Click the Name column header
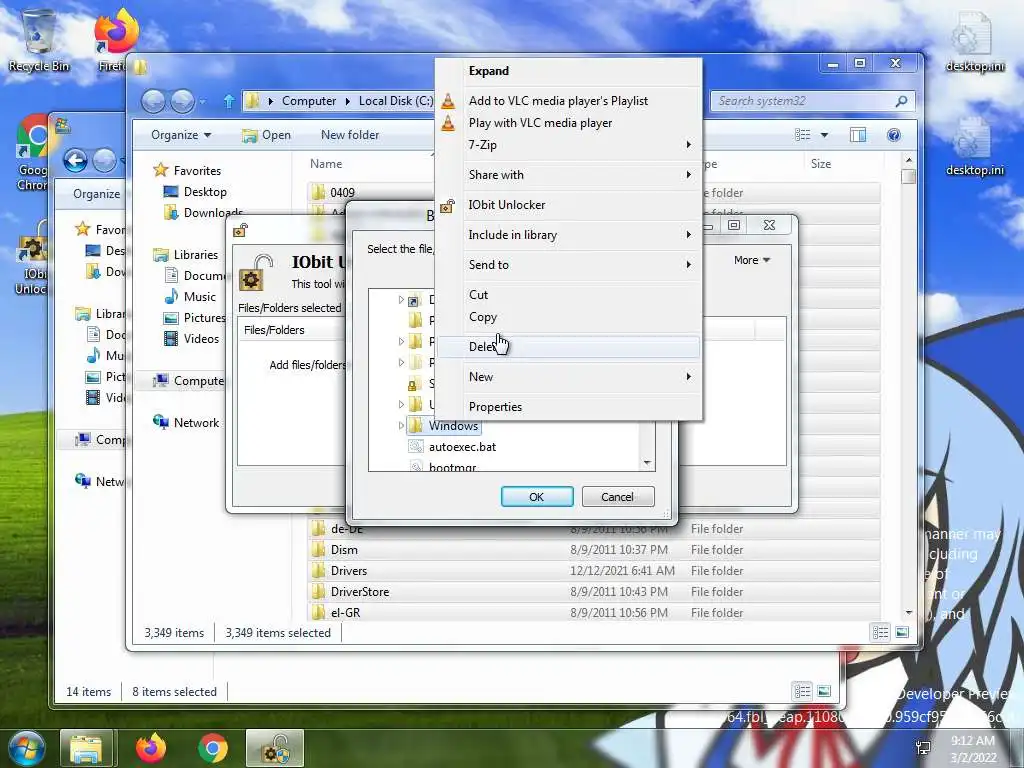The height and width of the screenshot is (768, 1024). tap(326, 164)
